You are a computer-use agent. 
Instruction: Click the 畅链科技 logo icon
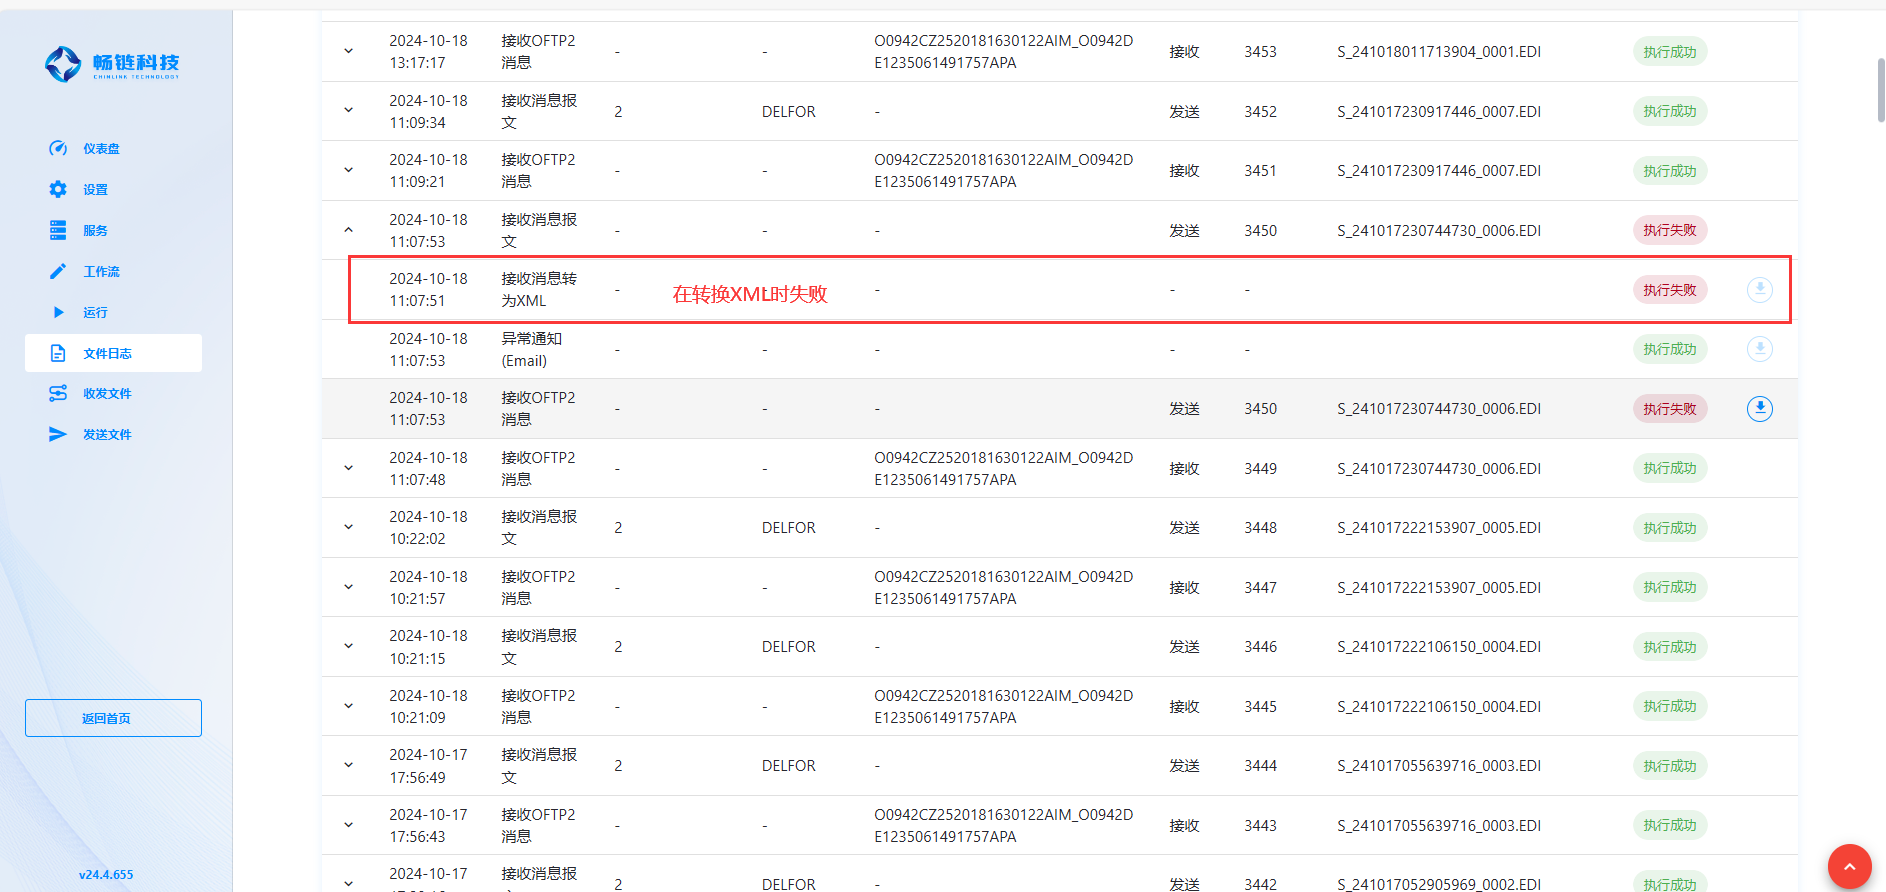pos(63,64)
